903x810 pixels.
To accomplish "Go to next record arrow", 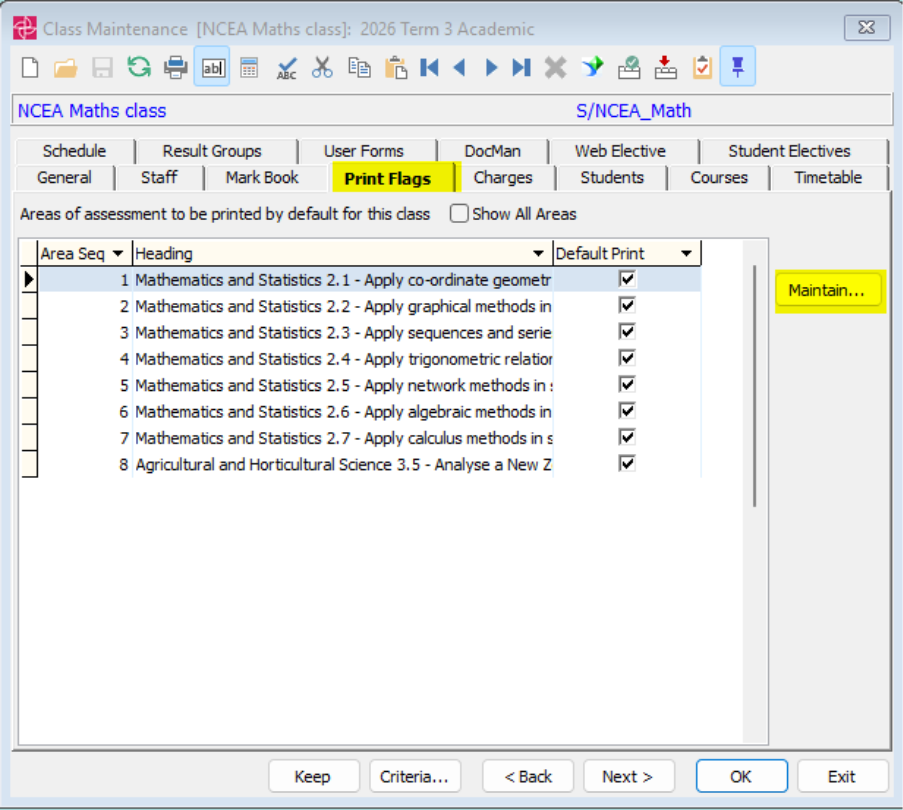I will coord(491,67).
